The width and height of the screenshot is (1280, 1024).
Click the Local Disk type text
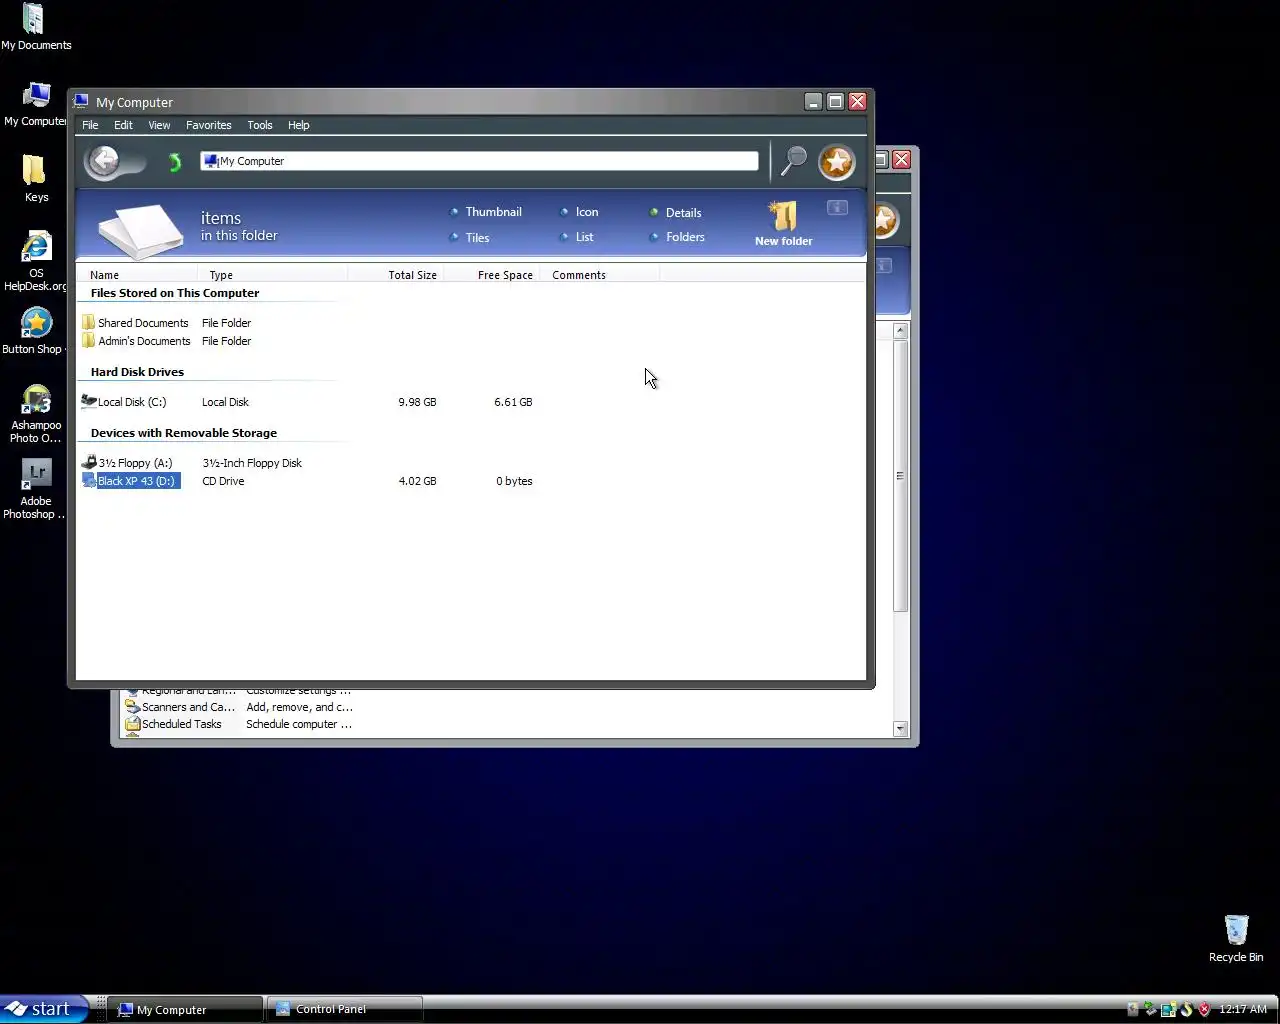click(x=225, y=402)
